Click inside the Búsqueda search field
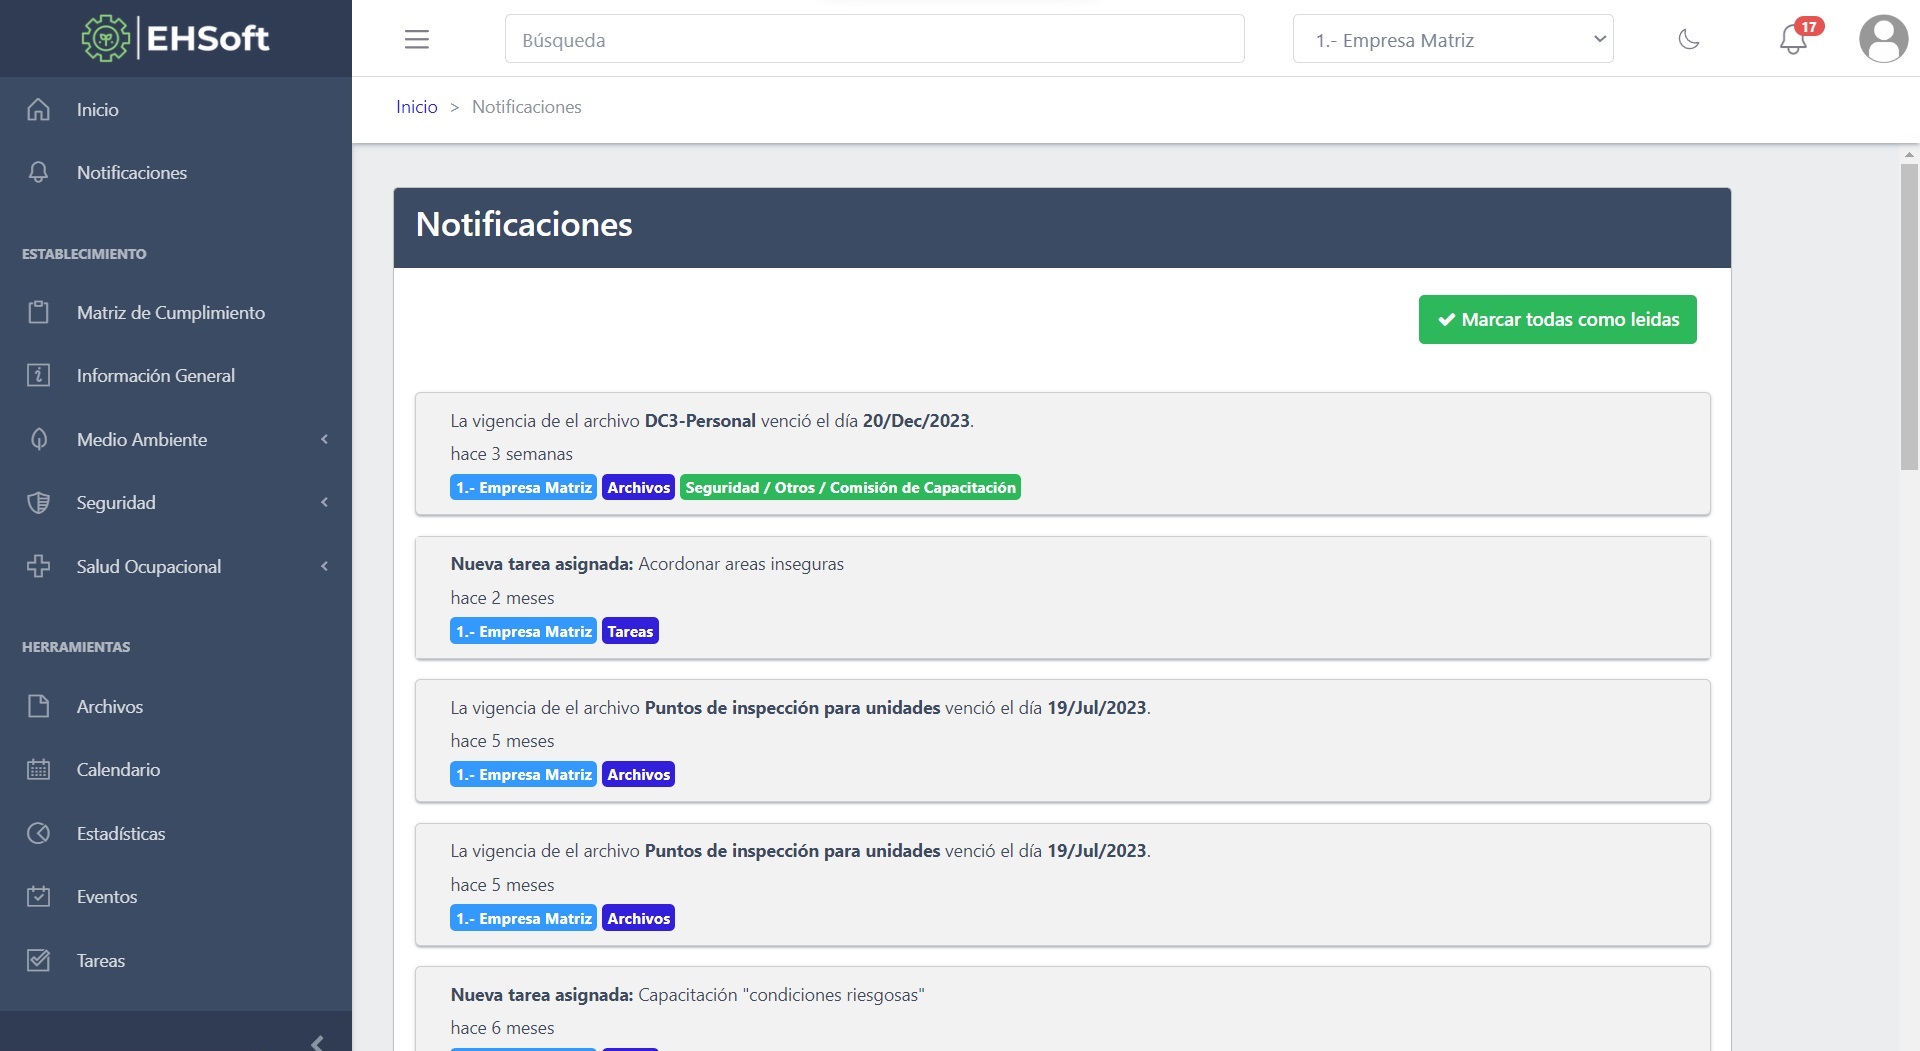Screen dimensions: 1920x1051 point(874,39)
